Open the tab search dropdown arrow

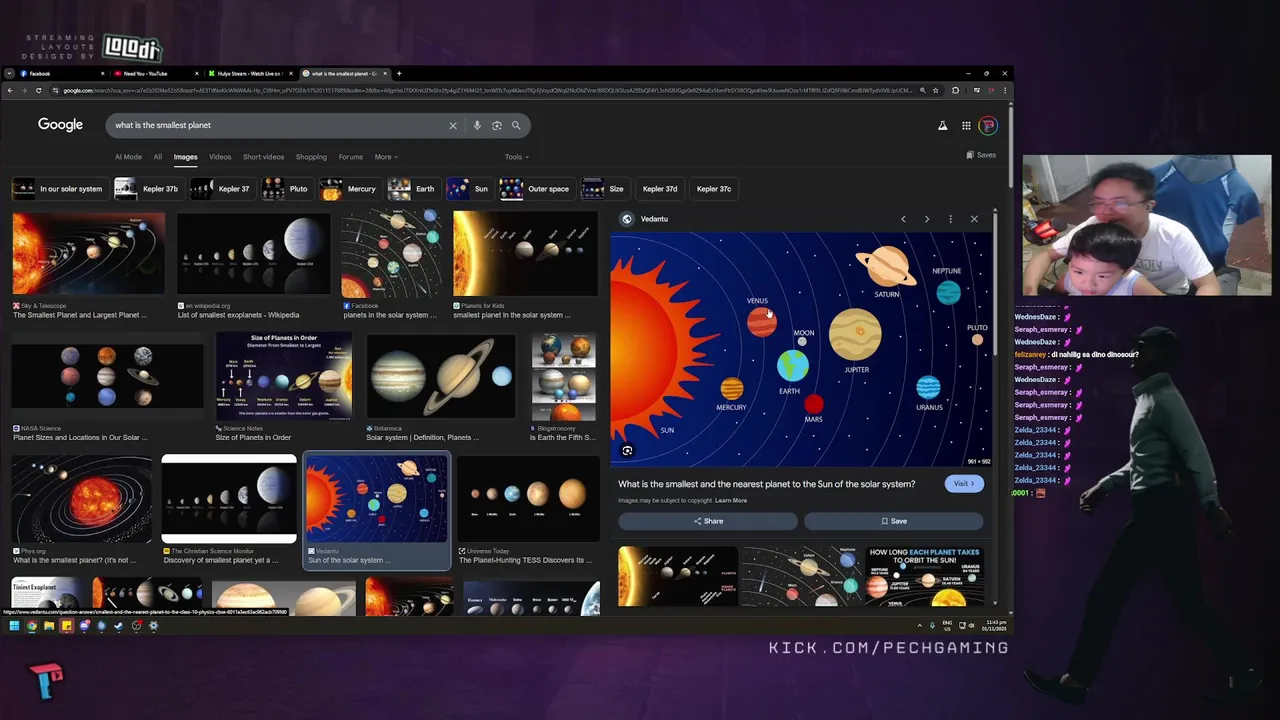[9, 73]
